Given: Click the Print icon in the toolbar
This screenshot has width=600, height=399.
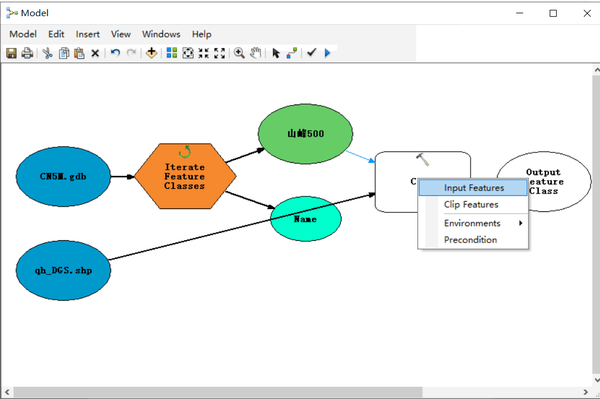Looking at the screenshot, I should pyautogui.click(x=27, y=53).
